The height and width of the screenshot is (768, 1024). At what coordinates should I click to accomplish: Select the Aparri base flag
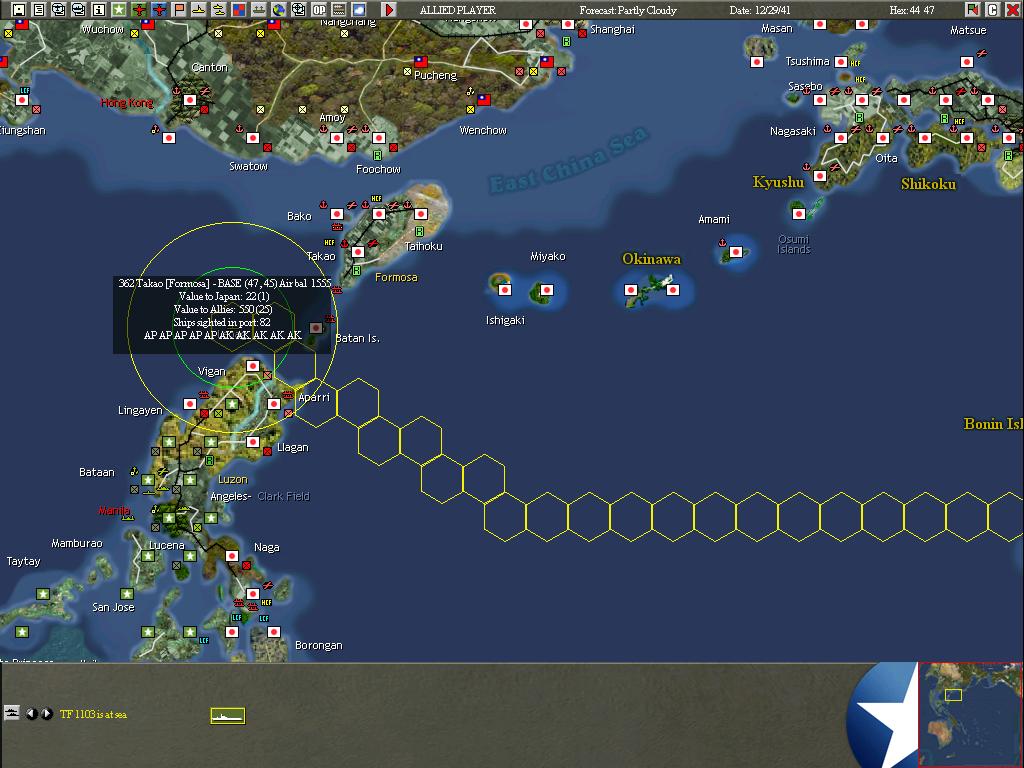pyautogui.click(x=274, y=404)
